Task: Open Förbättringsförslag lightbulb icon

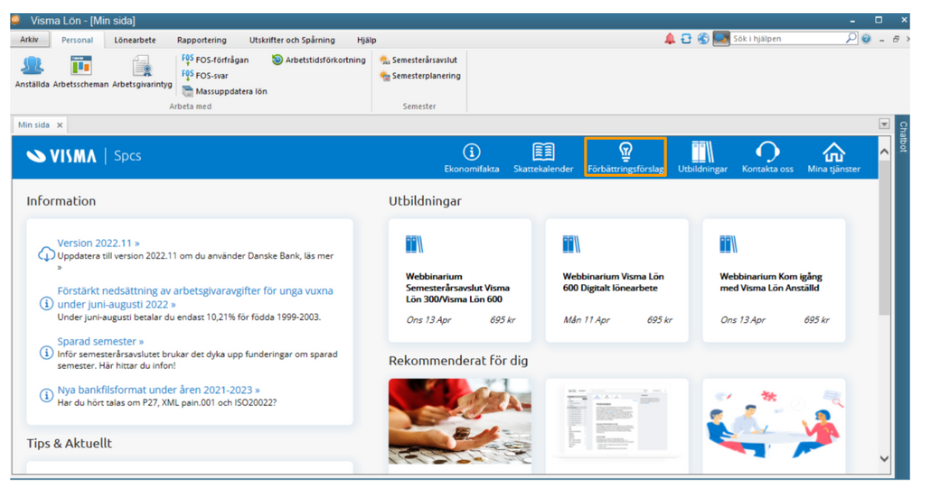Action: tap(625, 153)
